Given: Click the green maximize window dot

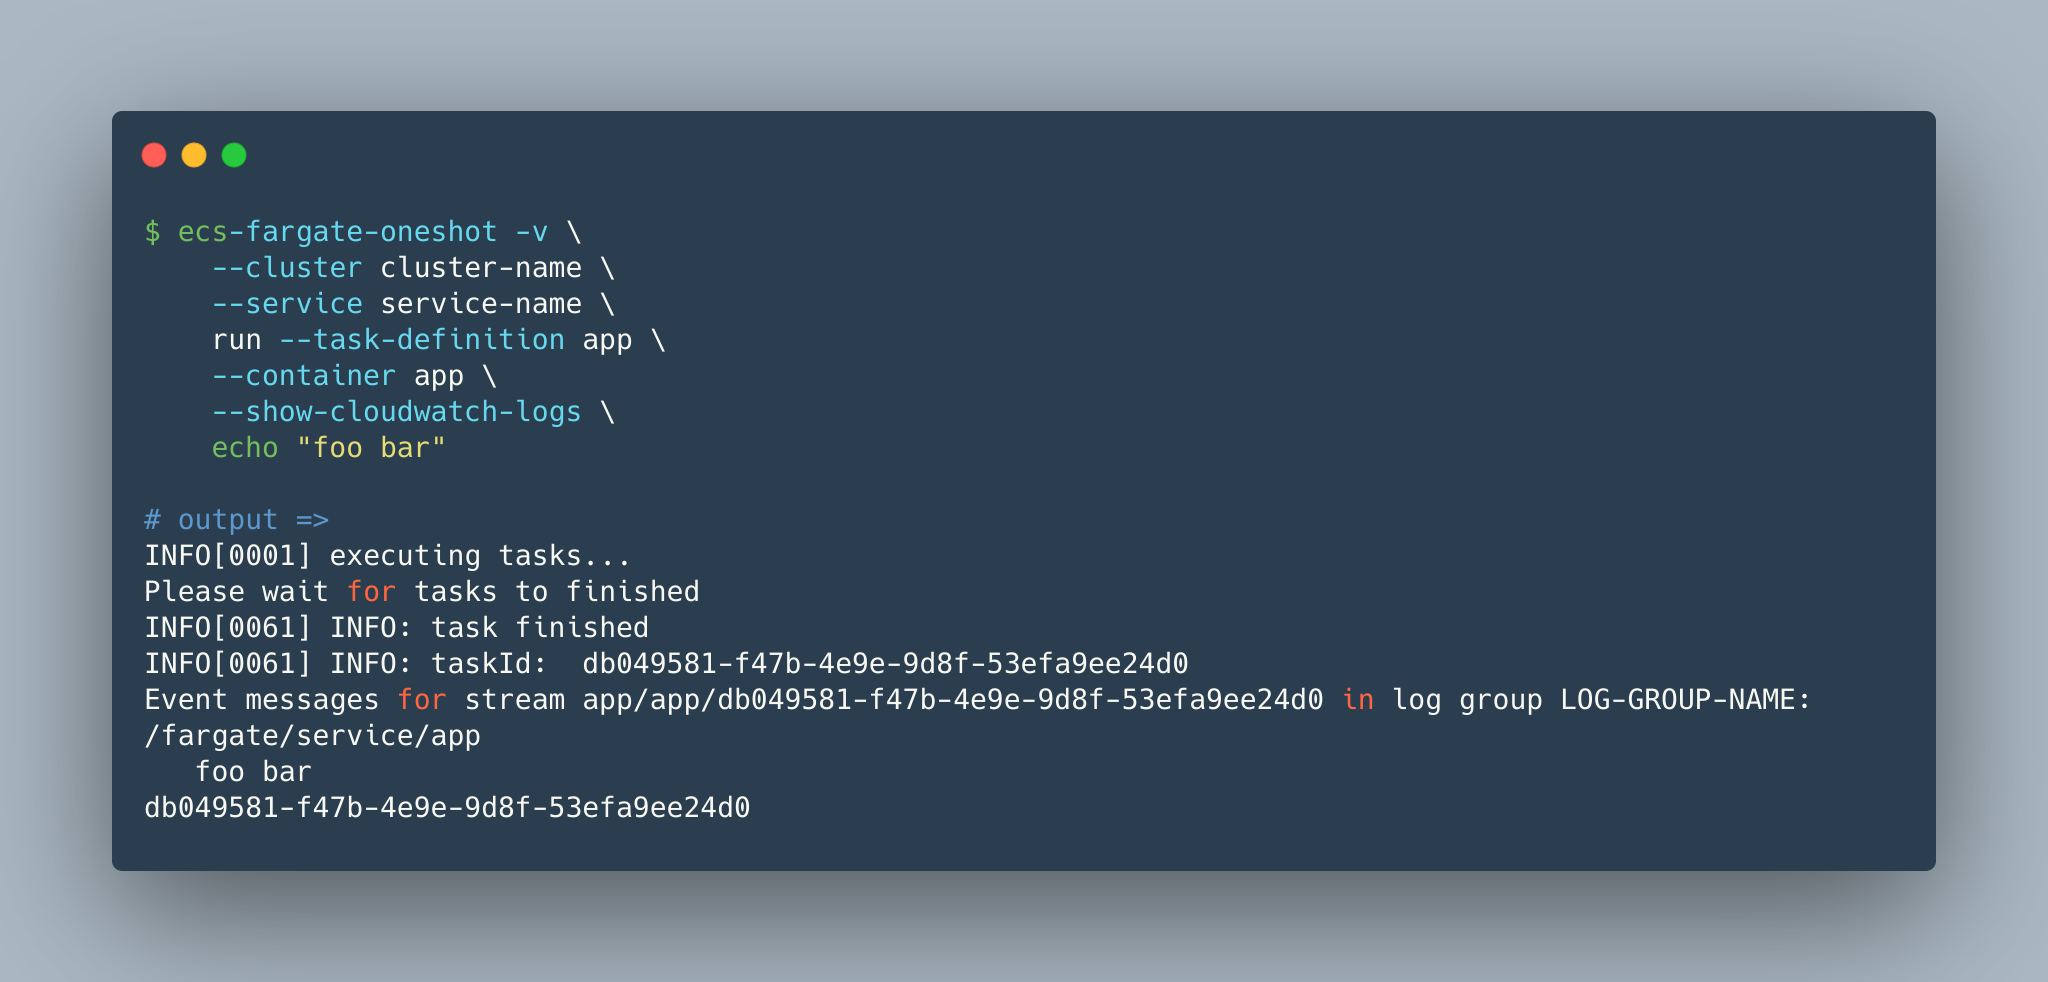Looking at the screenshot, I should pos(234,155).
